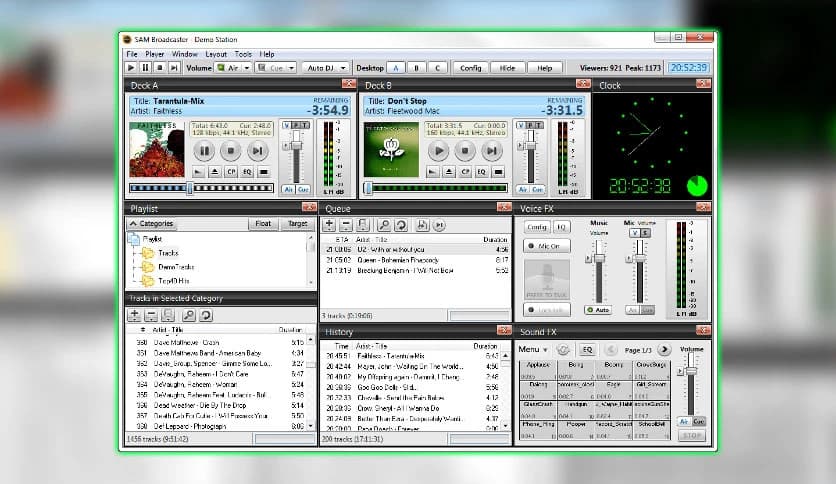Image resolution: width=836 pixels, height=484 pixels.
Task: Go to previous Sound FX page
Action: [611, 350]
